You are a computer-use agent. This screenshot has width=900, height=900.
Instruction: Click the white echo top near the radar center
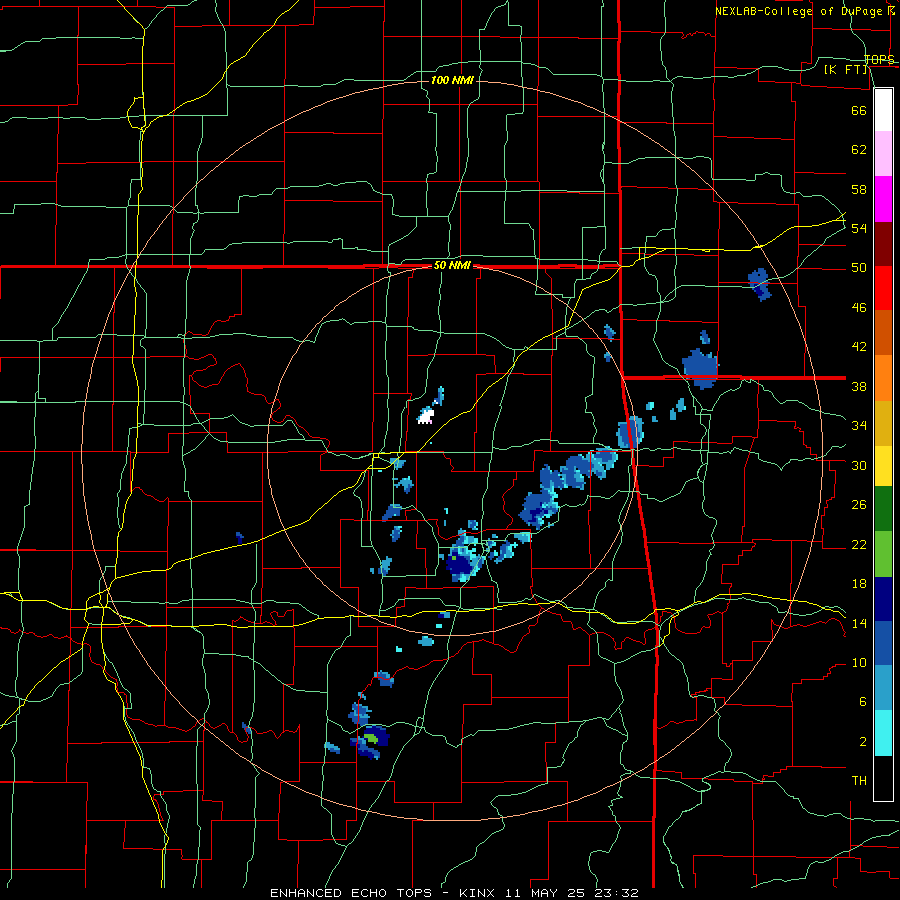pyautogui.click(x=425, y=416)
